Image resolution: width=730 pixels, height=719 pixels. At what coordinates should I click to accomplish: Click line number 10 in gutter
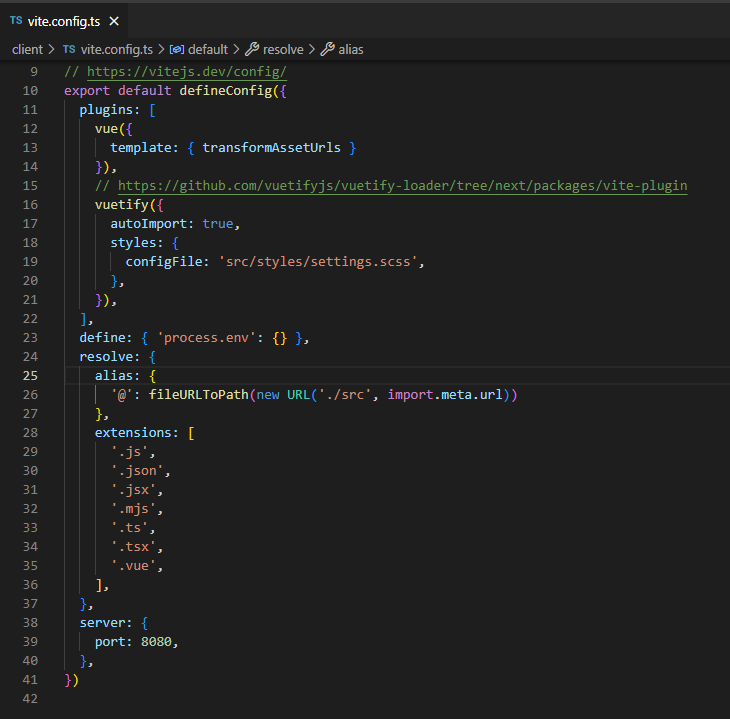[30, 91]
